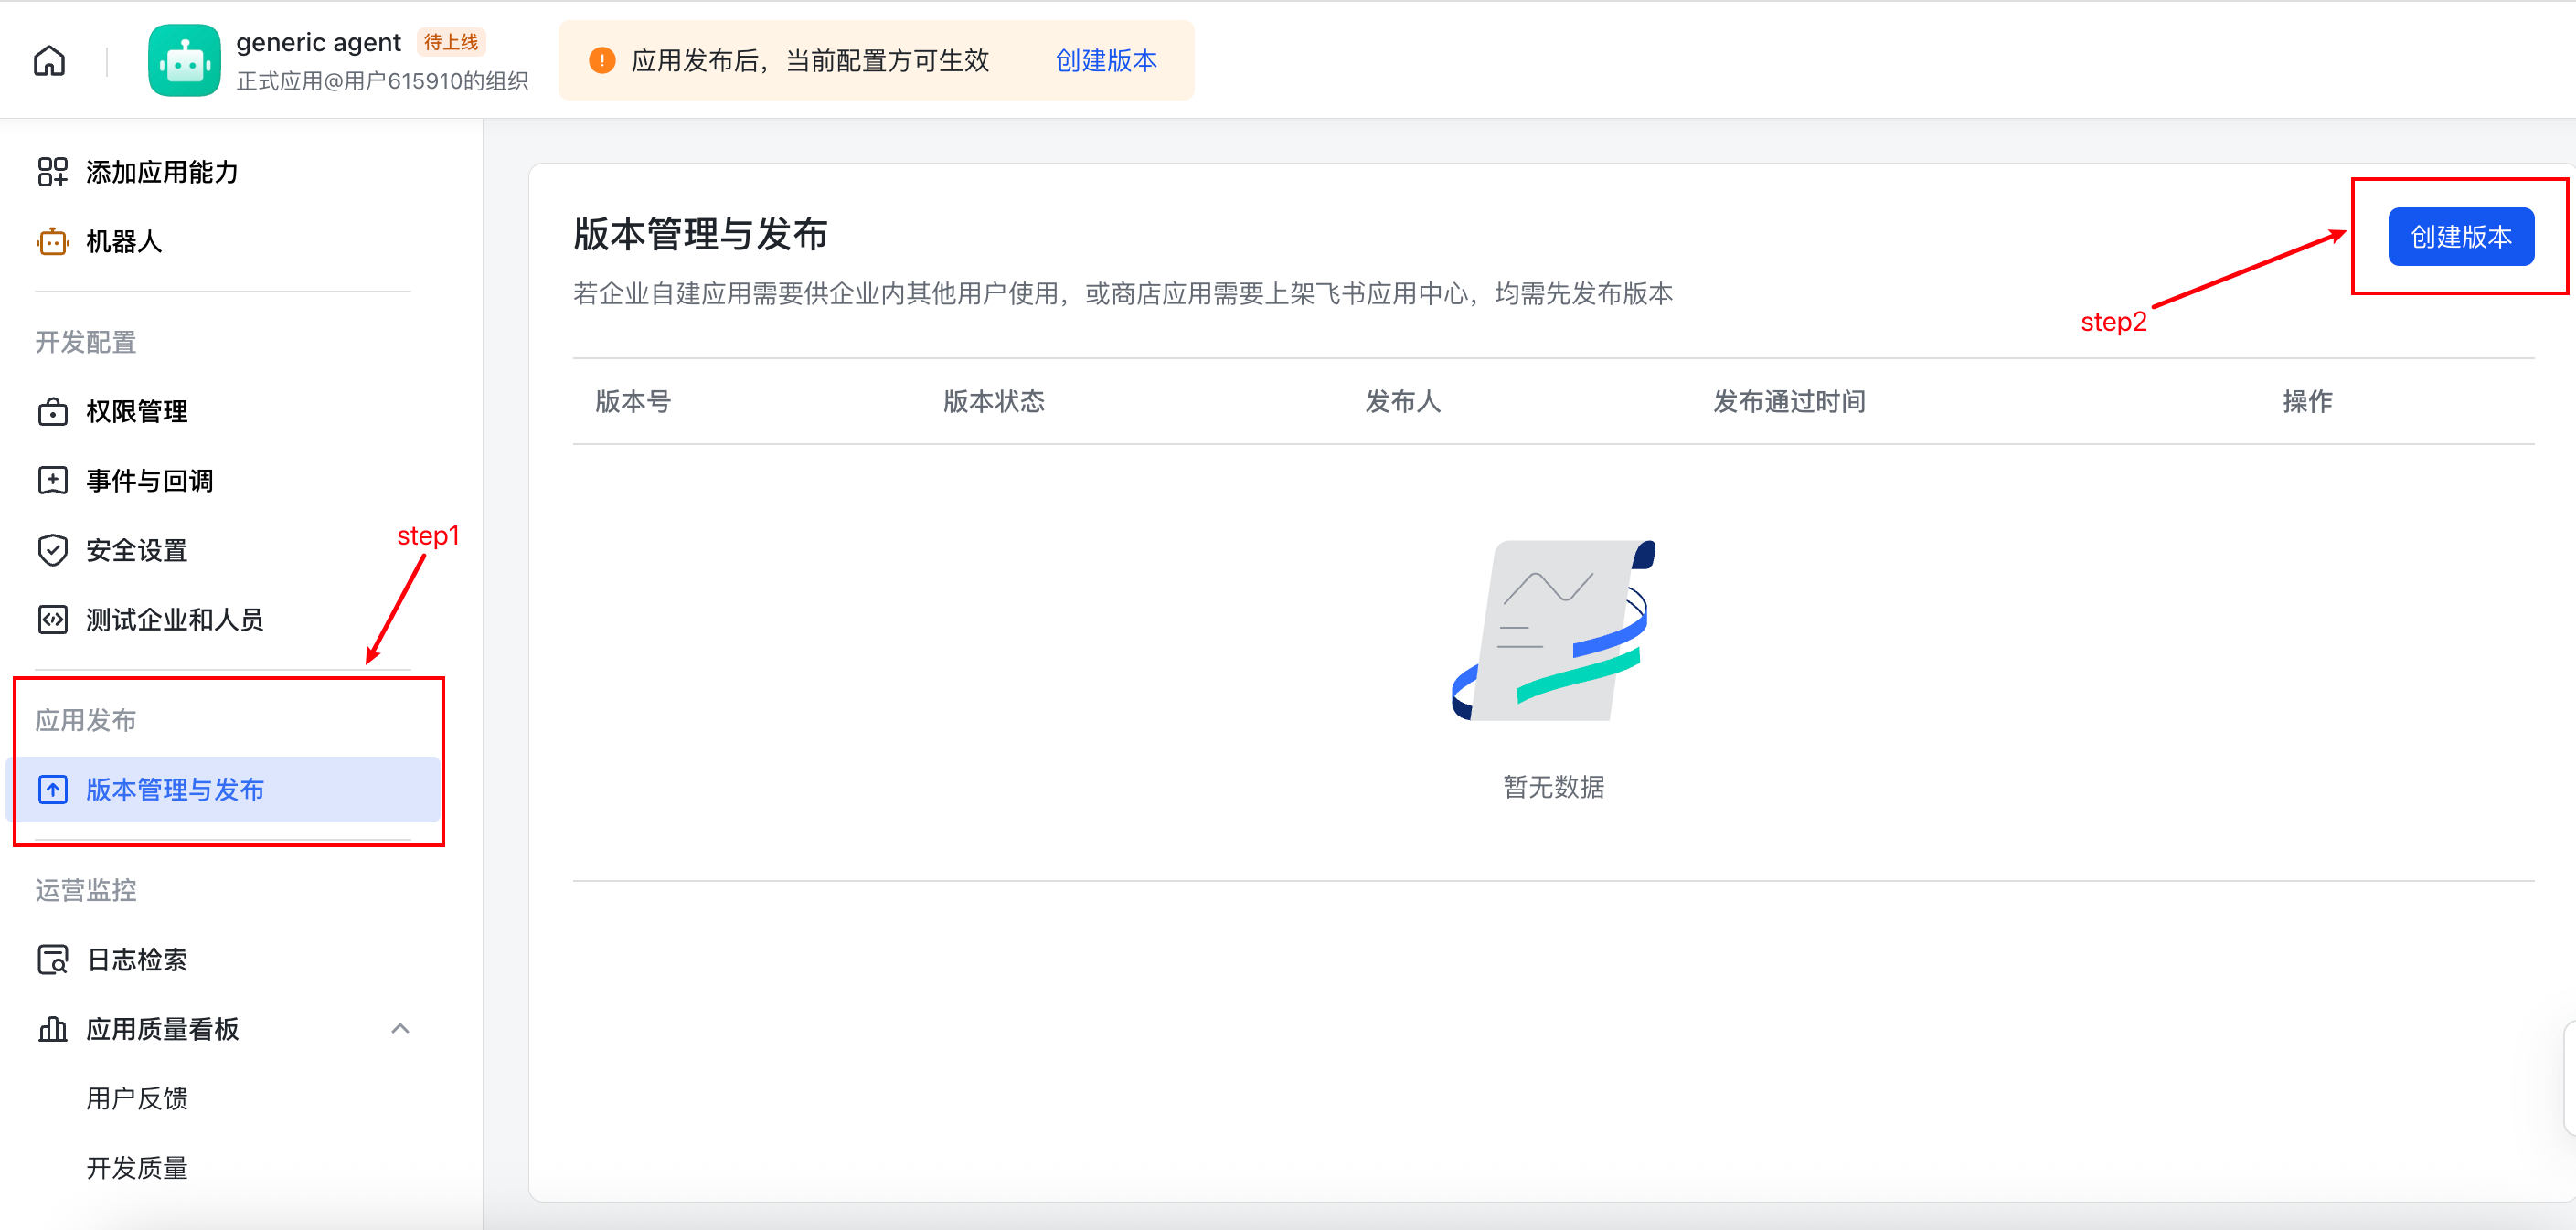The height and width of the screenshot is (1230, 2576).
Task: Click the 权限管理 permissions icon
Action: point(52,412)
